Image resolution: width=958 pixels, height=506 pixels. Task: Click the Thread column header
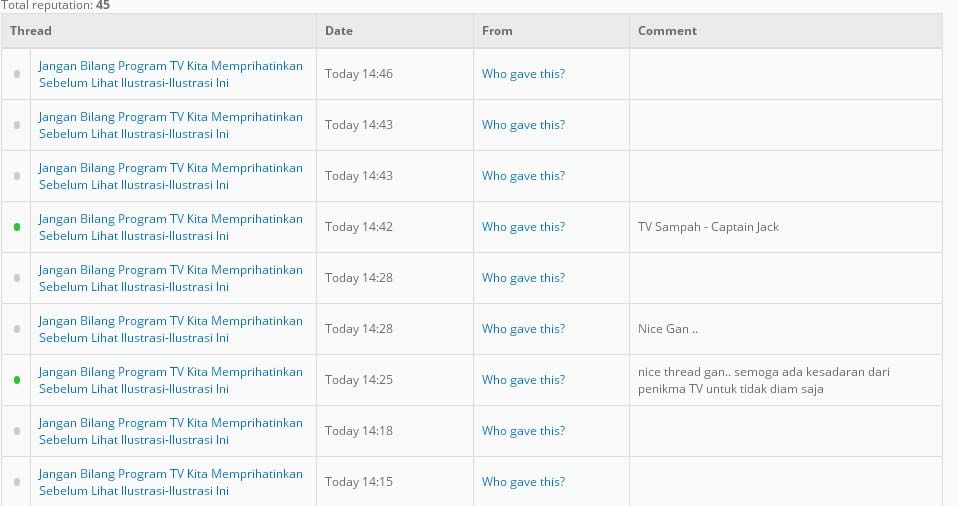click(x=31, y=31)
